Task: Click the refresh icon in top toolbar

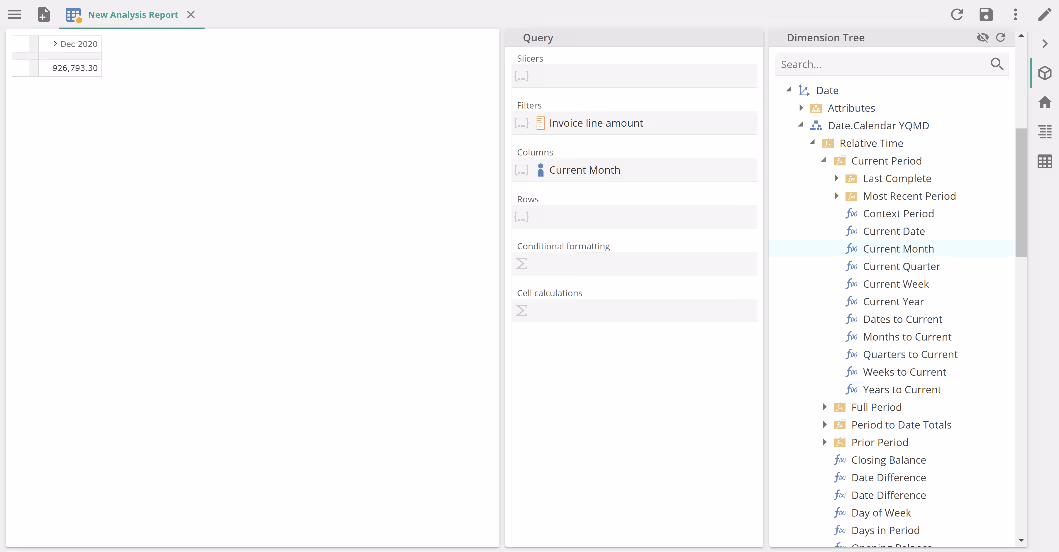Action: tap(957, 15)
